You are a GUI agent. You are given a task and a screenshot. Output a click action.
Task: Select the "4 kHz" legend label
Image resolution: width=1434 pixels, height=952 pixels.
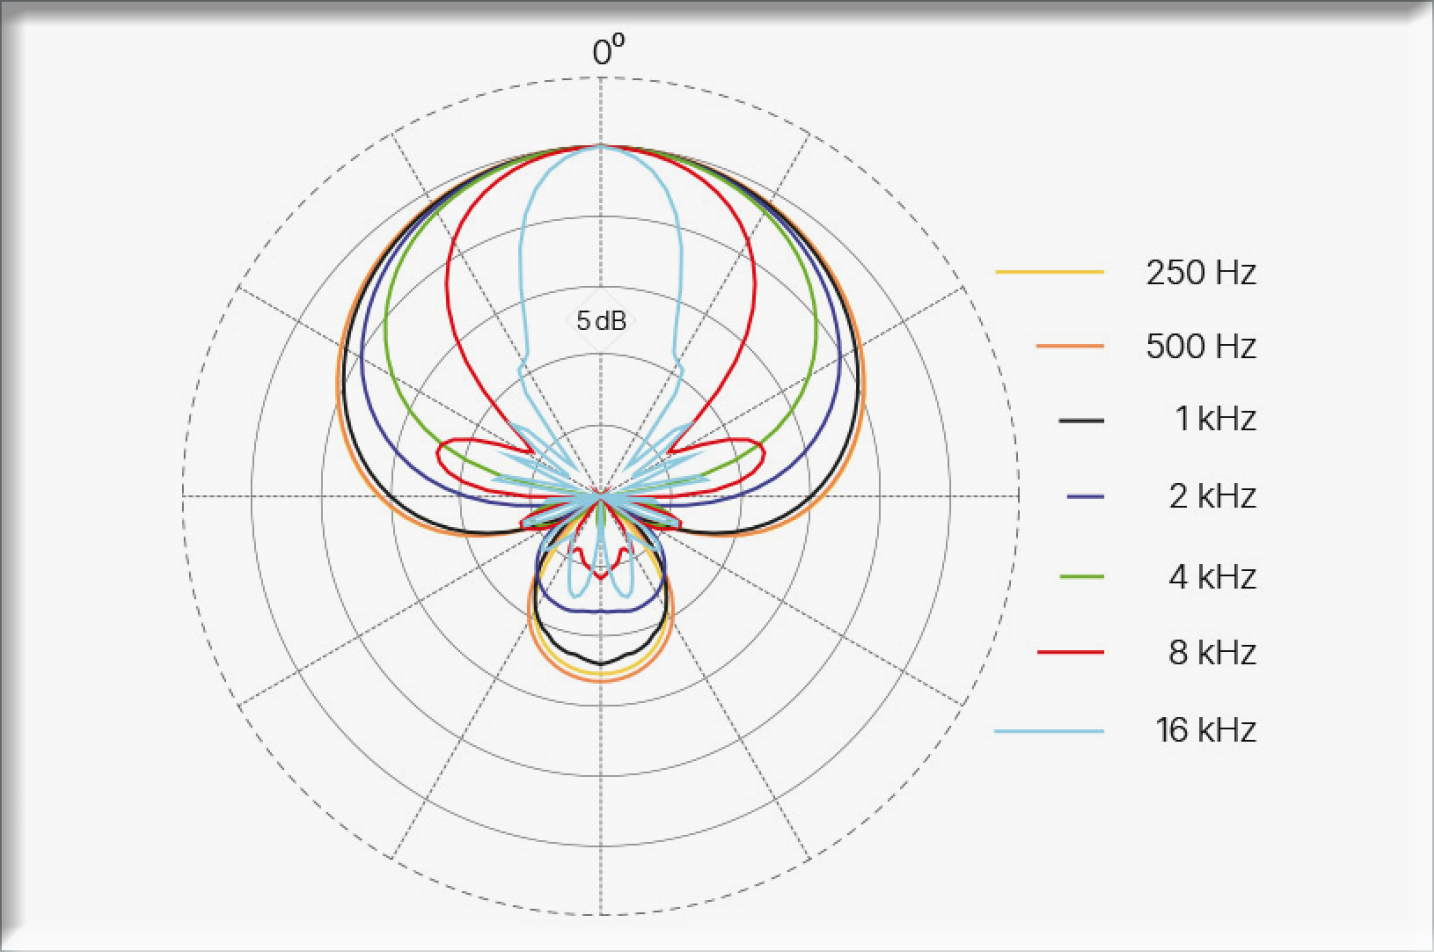click(x=1212, y=577)
